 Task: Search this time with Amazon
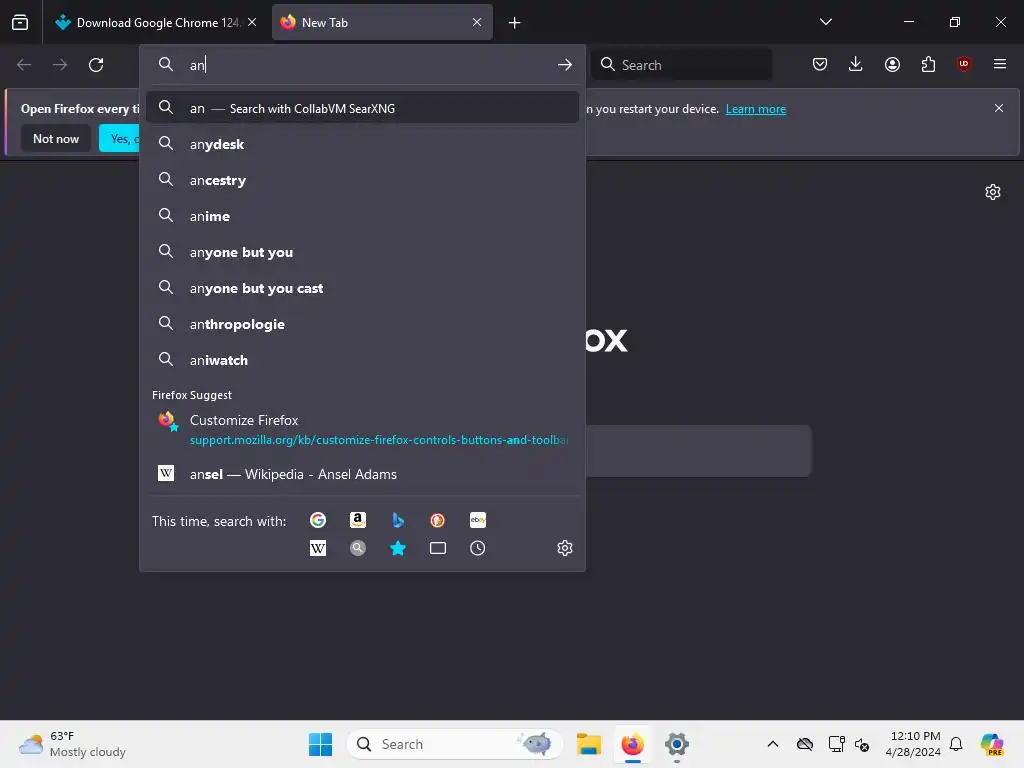(358, 520)
